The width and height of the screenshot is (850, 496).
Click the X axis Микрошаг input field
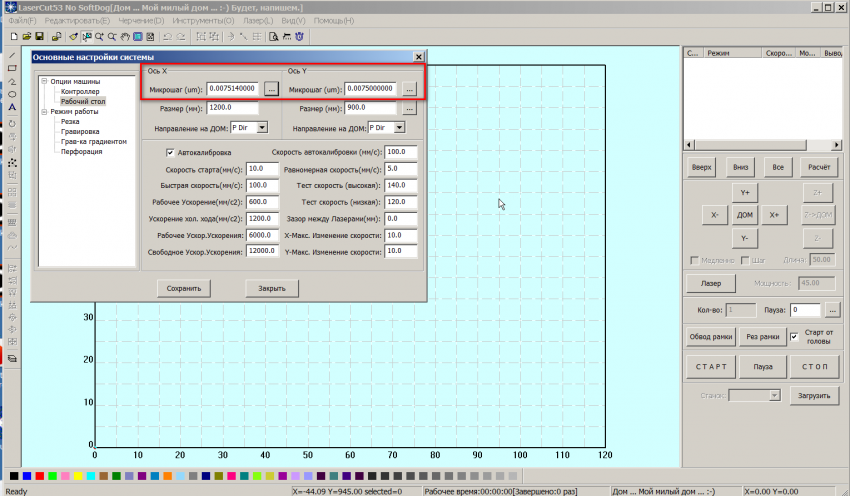(235, 89)
